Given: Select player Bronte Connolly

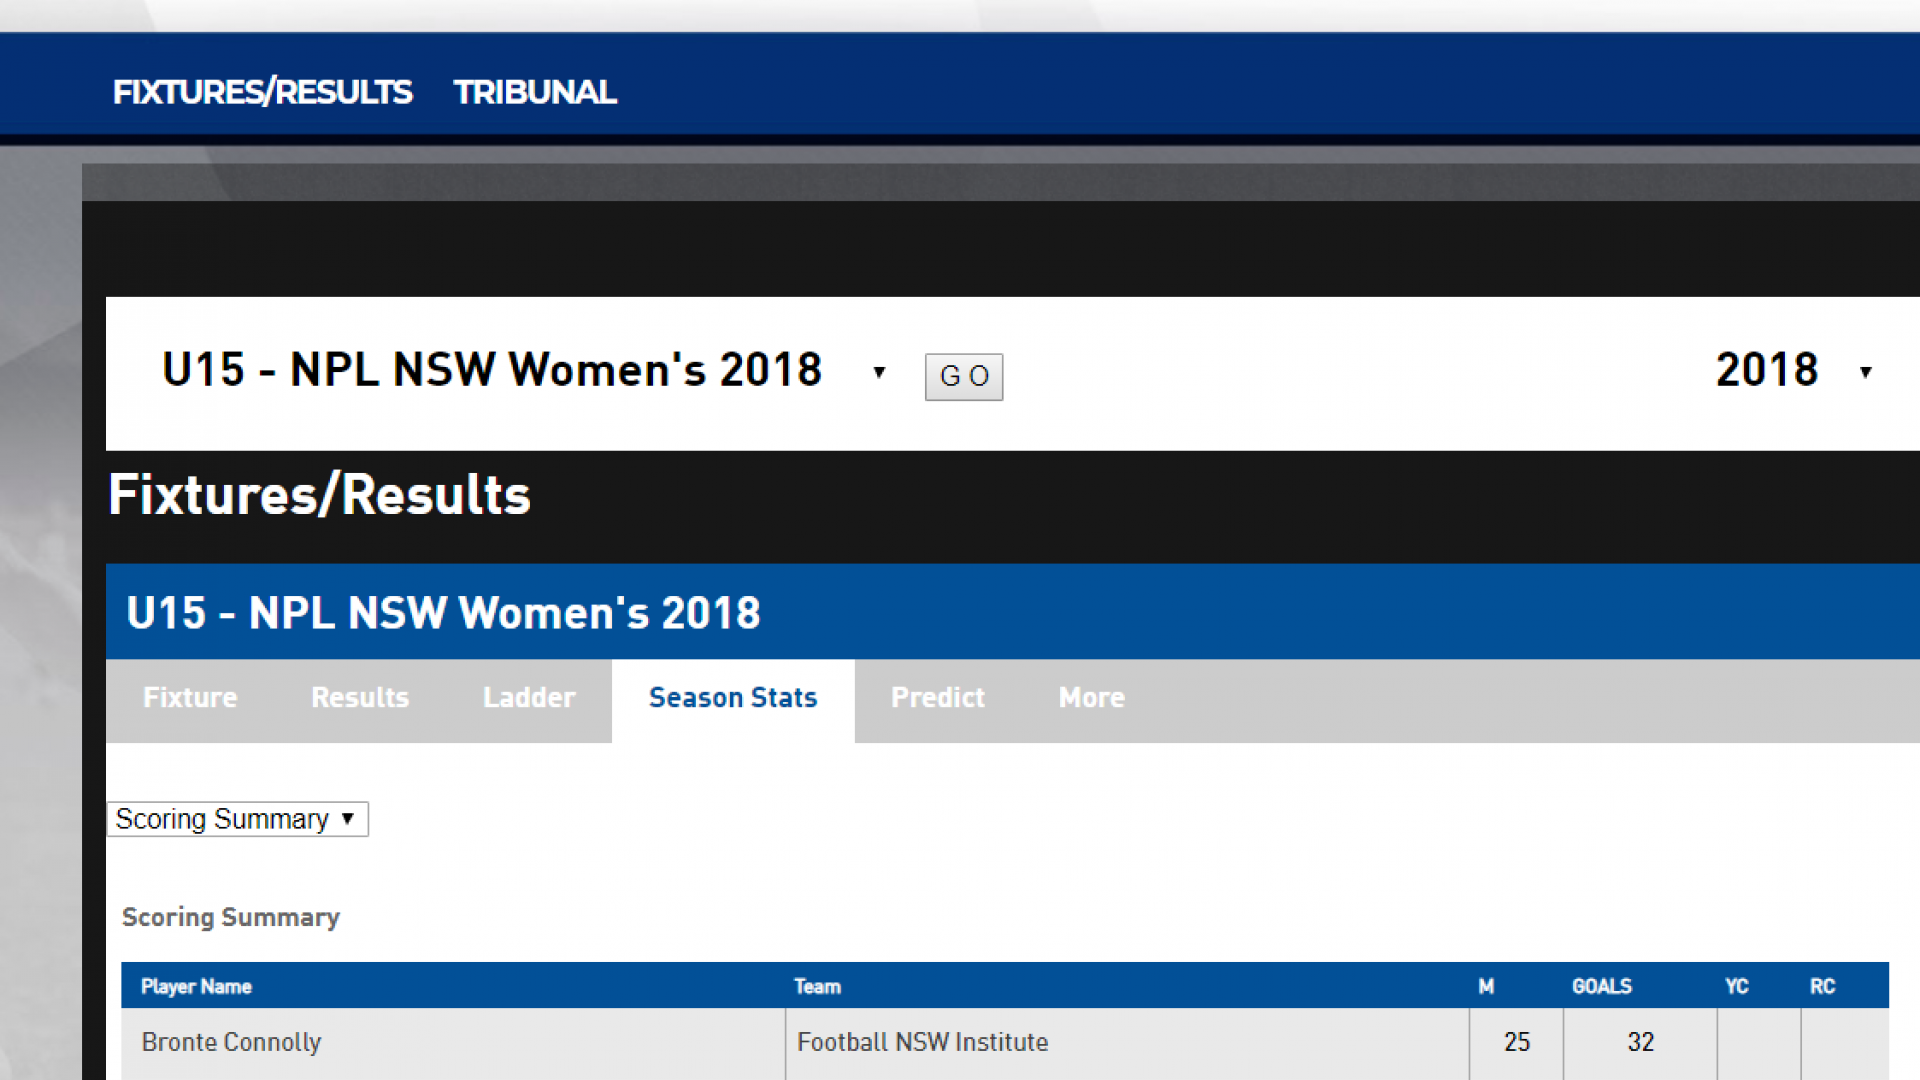Looking at the screenshot, I should point(231,1042).
